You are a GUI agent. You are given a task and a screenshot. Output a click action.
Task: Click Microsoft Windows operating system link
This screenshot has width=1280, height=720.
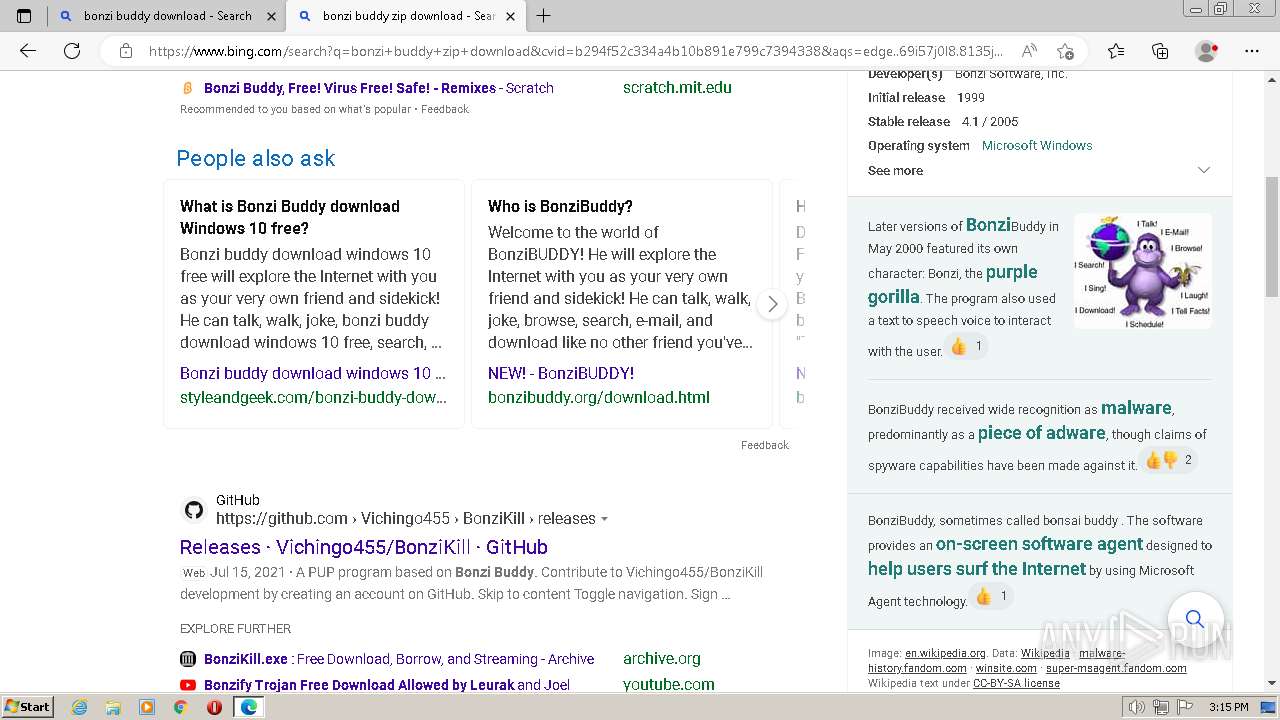1037,145
